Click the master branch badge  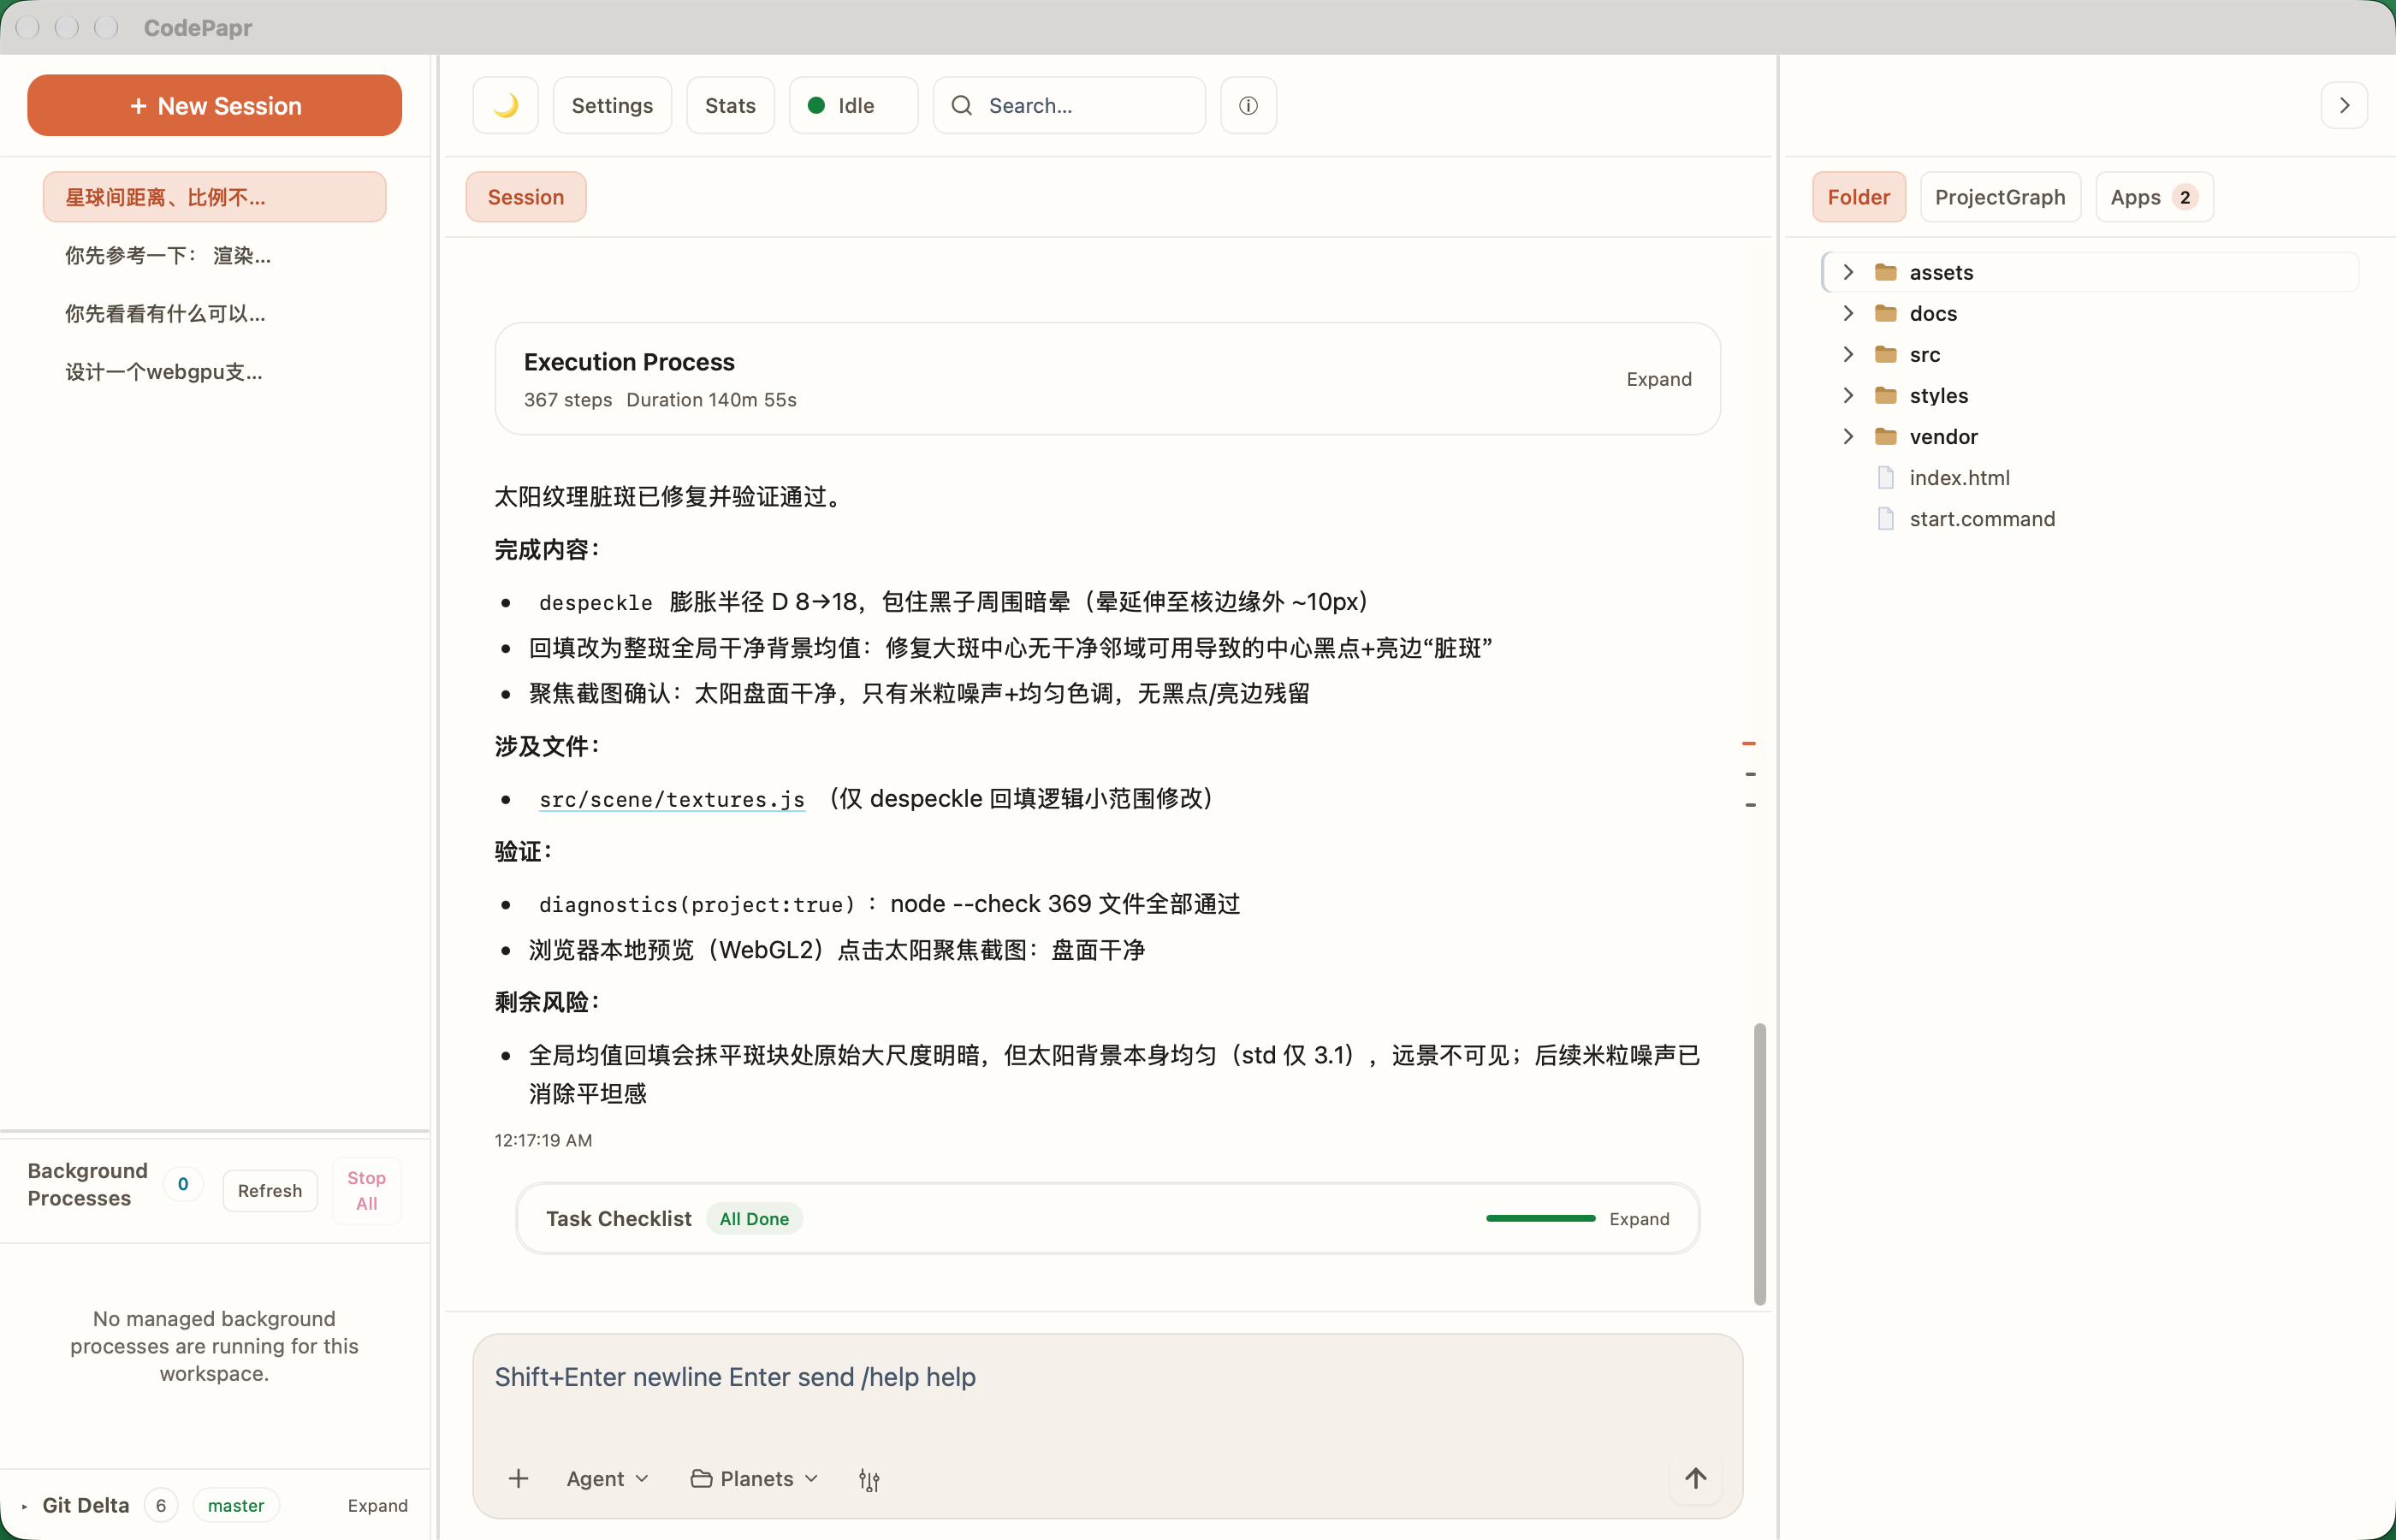(236, 1505)
